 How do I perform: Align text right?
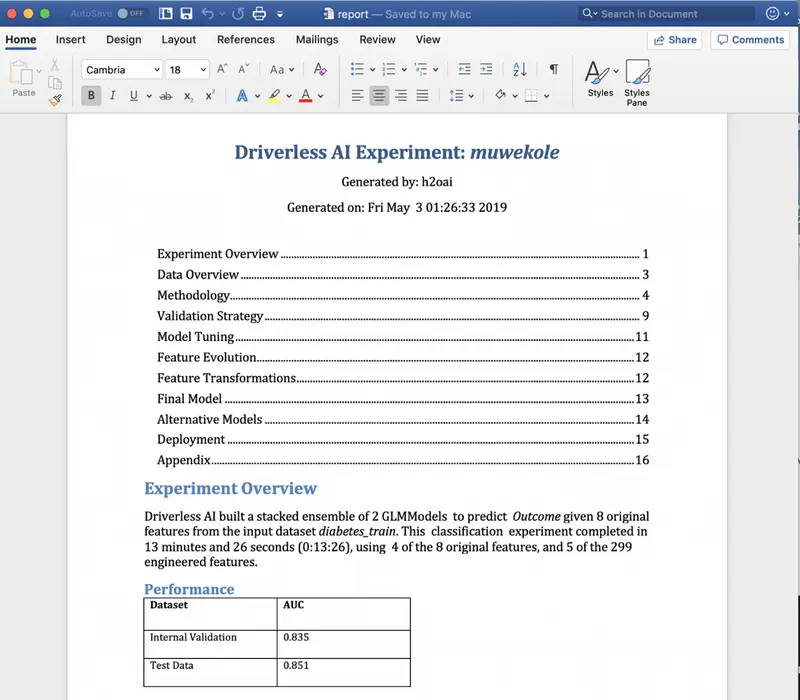[401, 96]
